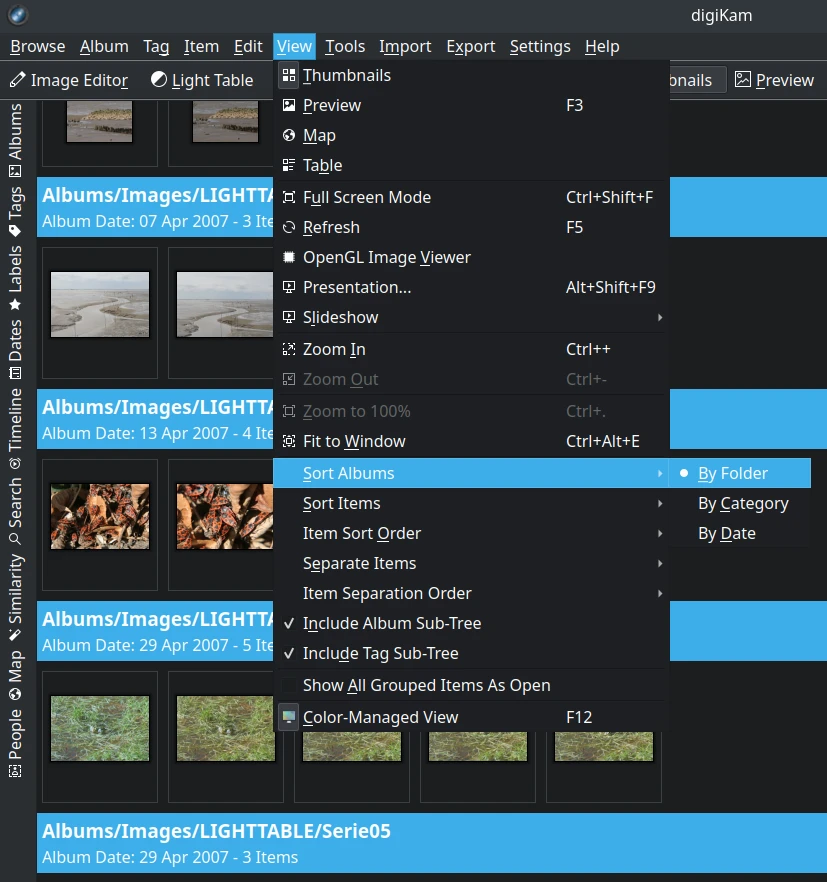
Task: Open the Tools menu
Action: tap(345, 46)
